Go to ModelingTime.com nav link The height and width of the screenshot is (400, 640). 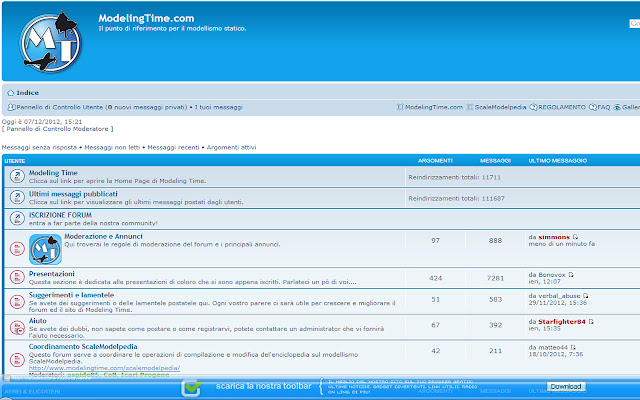coord(434,107)
